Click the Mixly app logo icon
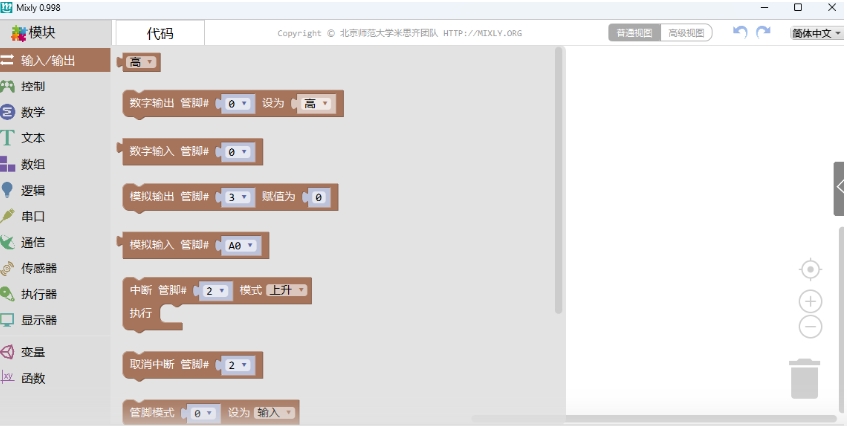 pyautogui.click(x=6, y=8)
